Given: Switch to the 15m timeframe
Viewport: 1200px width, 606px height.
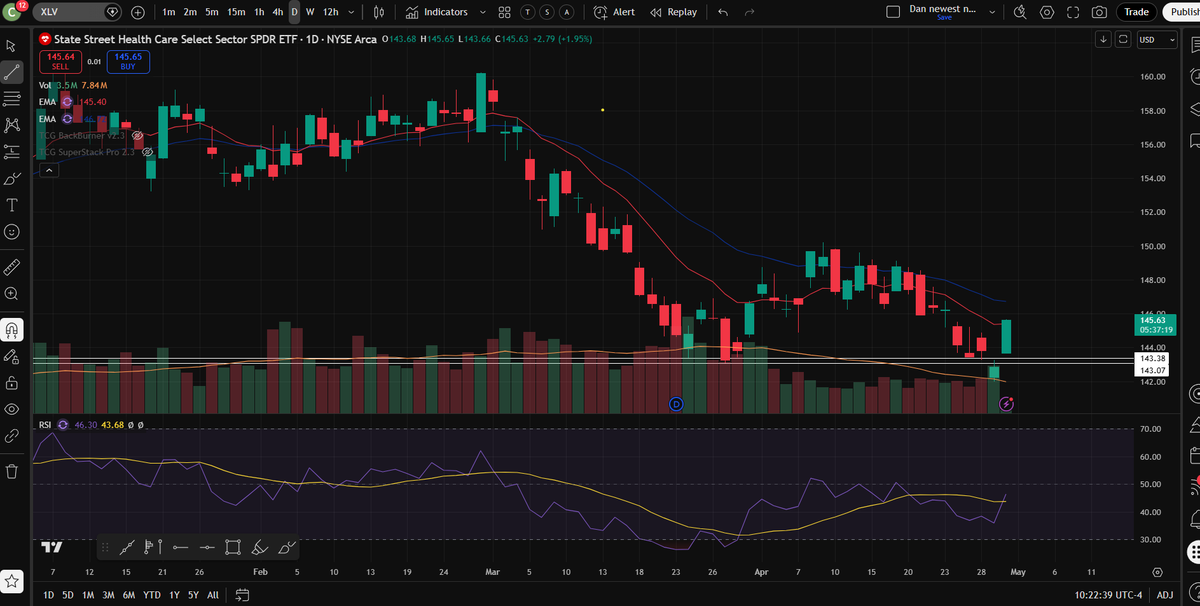Looking at the screenshot, I should click(x=236, y=12).
